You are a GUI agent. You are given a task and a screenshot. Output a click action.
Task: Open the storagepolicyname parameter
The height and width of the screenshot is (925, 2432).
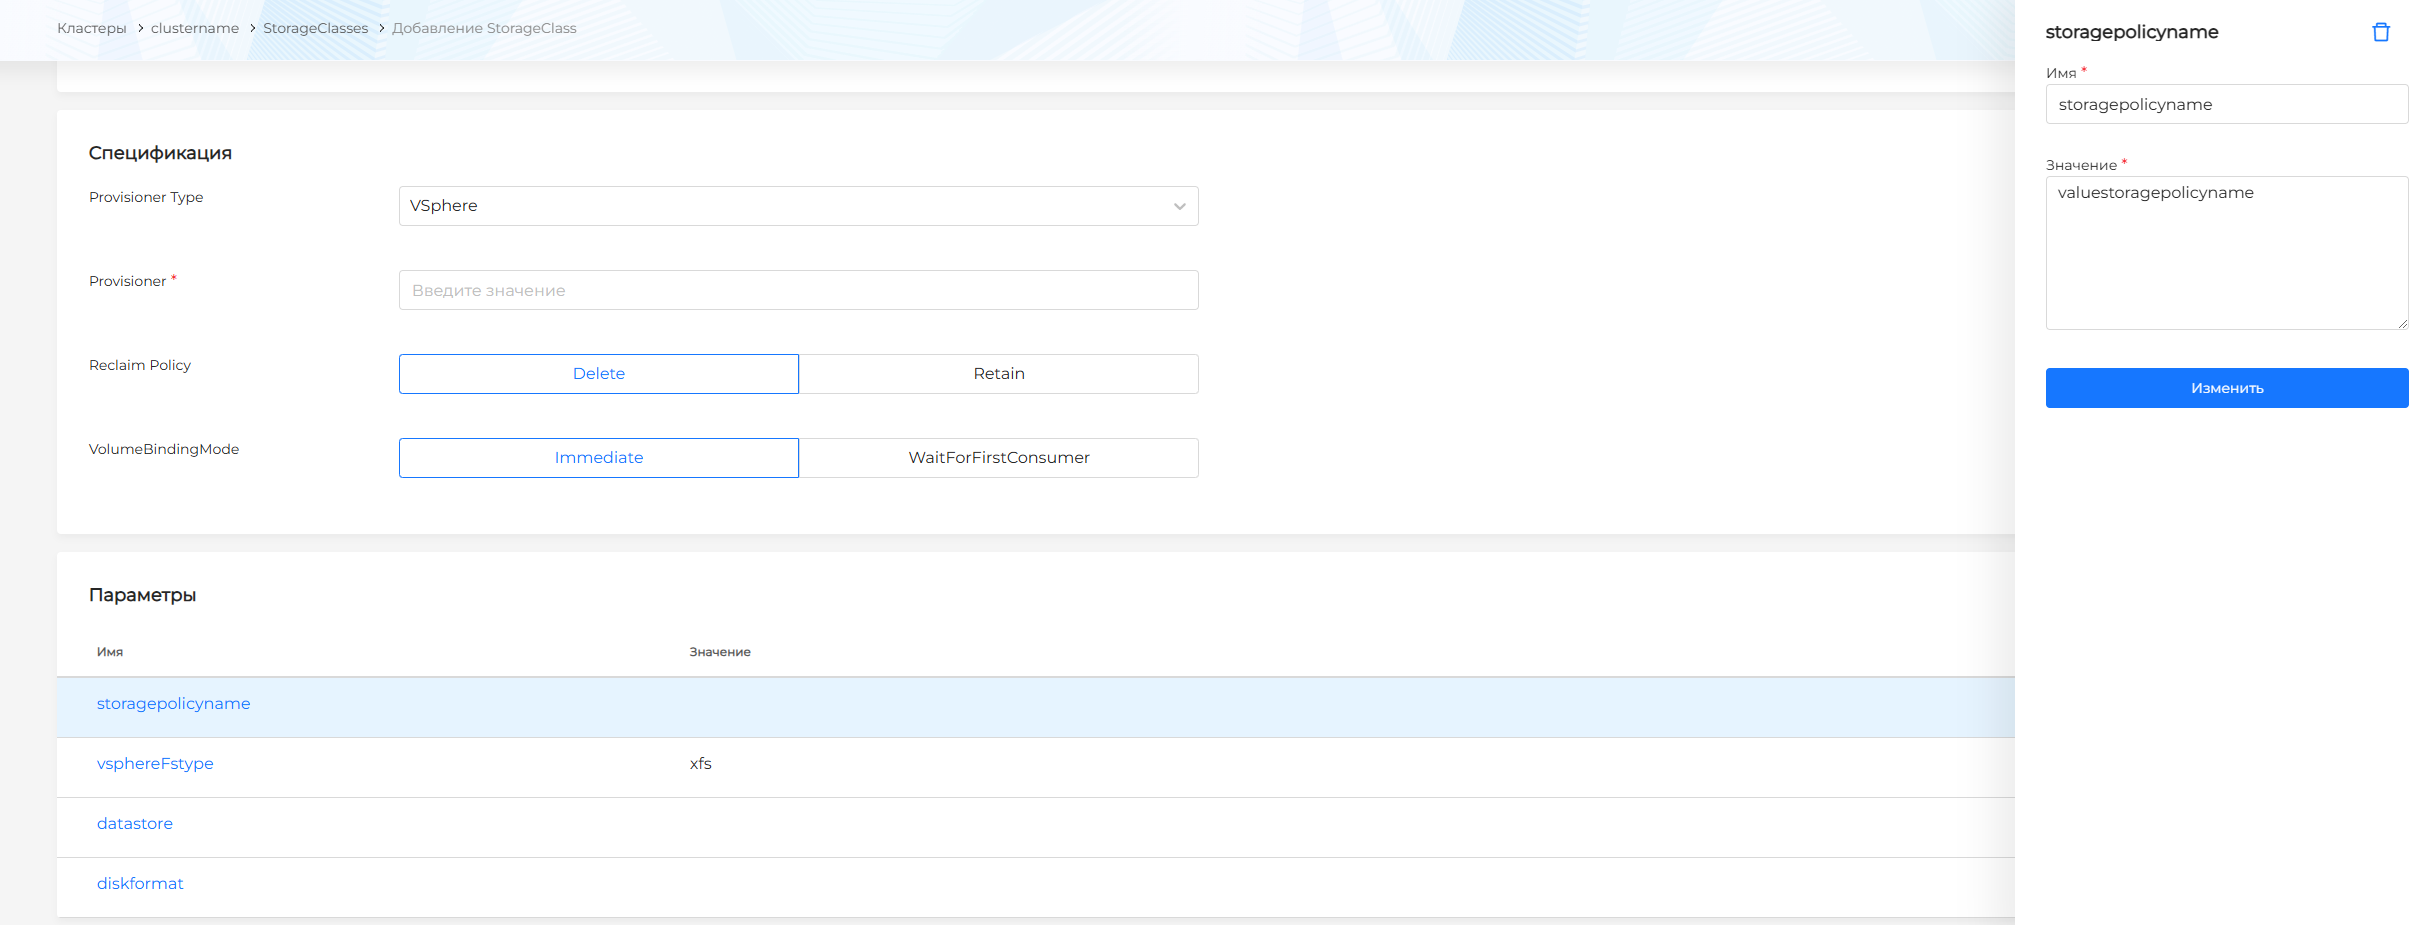pos(173,704)
